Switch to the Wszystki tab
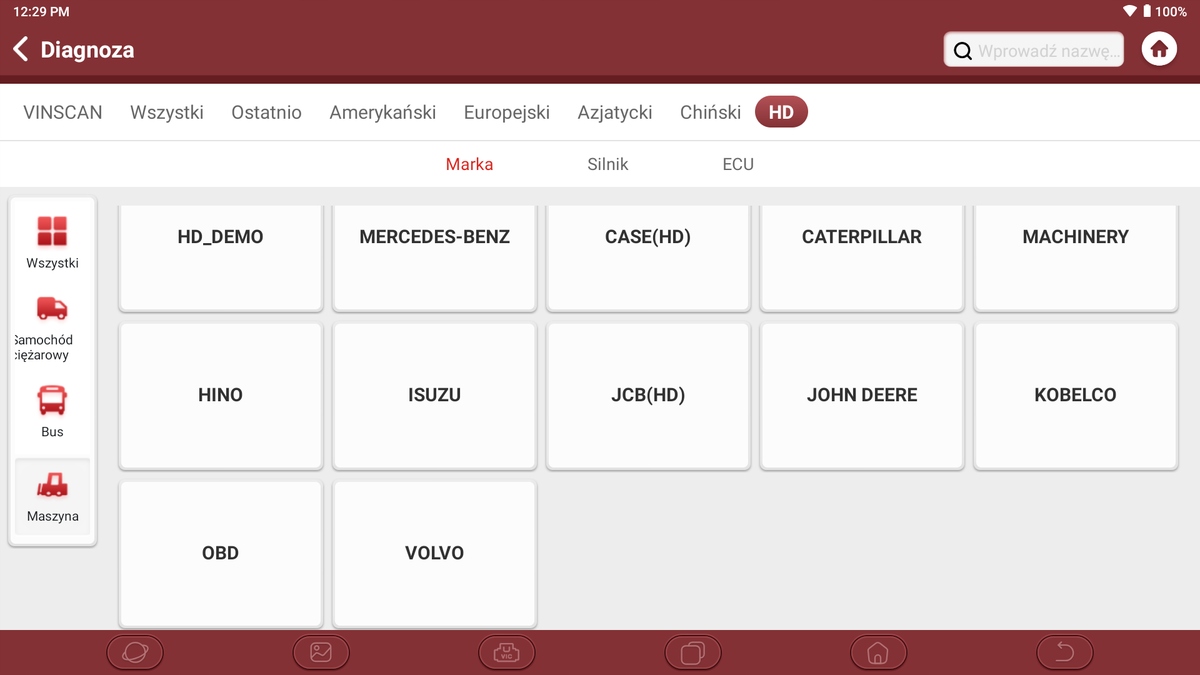 pos(167,112)
